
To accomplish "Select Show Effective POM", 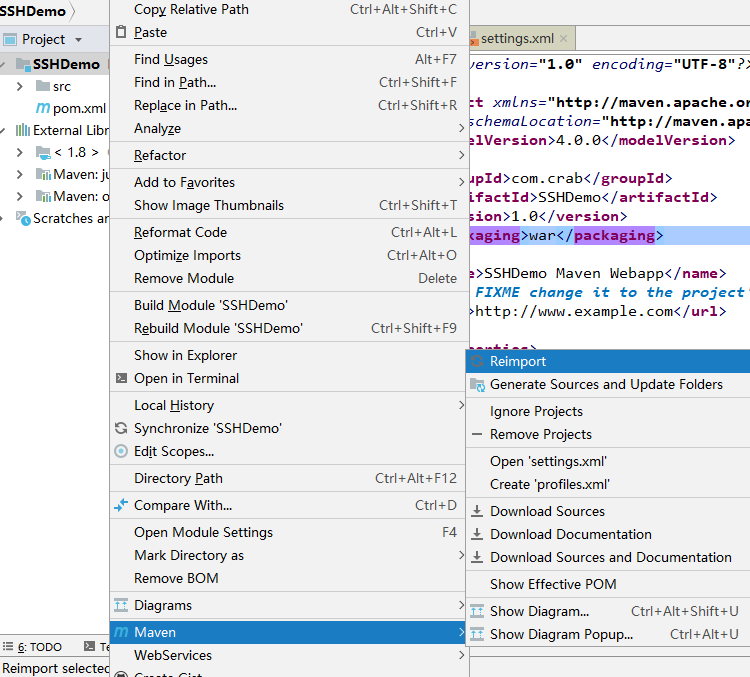I will [608, 584].
